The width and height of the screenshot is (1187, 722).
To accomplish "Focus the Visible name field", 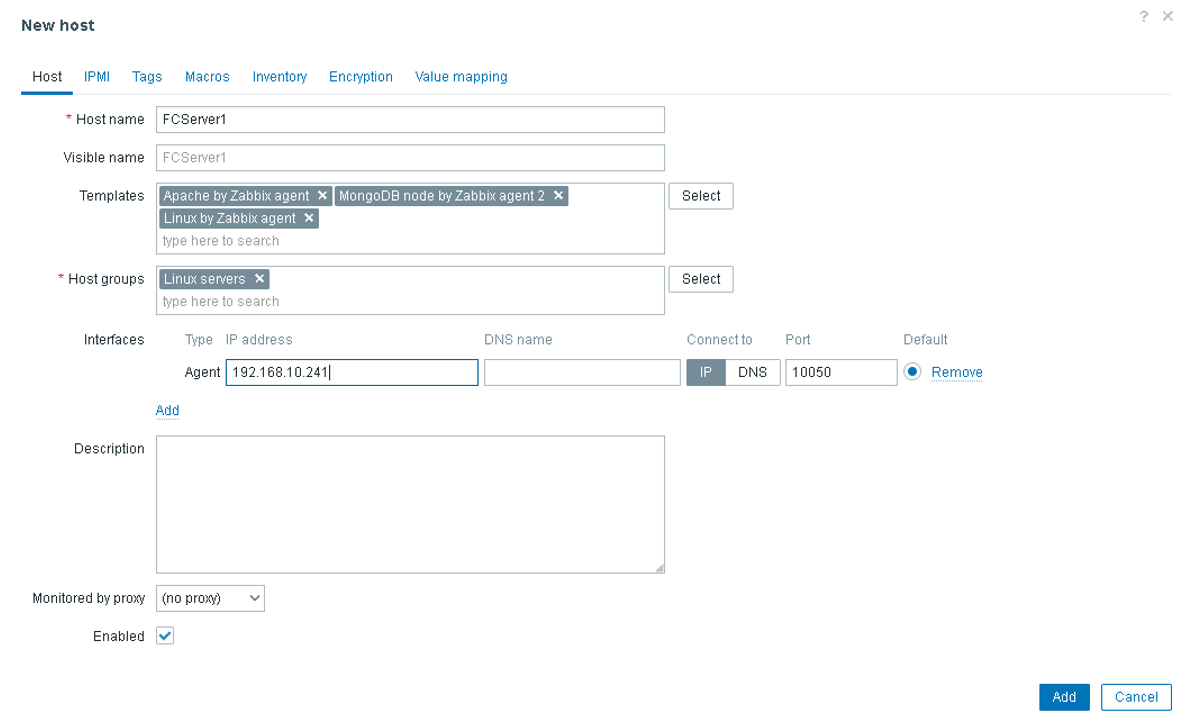I will (x=410, y=157).
